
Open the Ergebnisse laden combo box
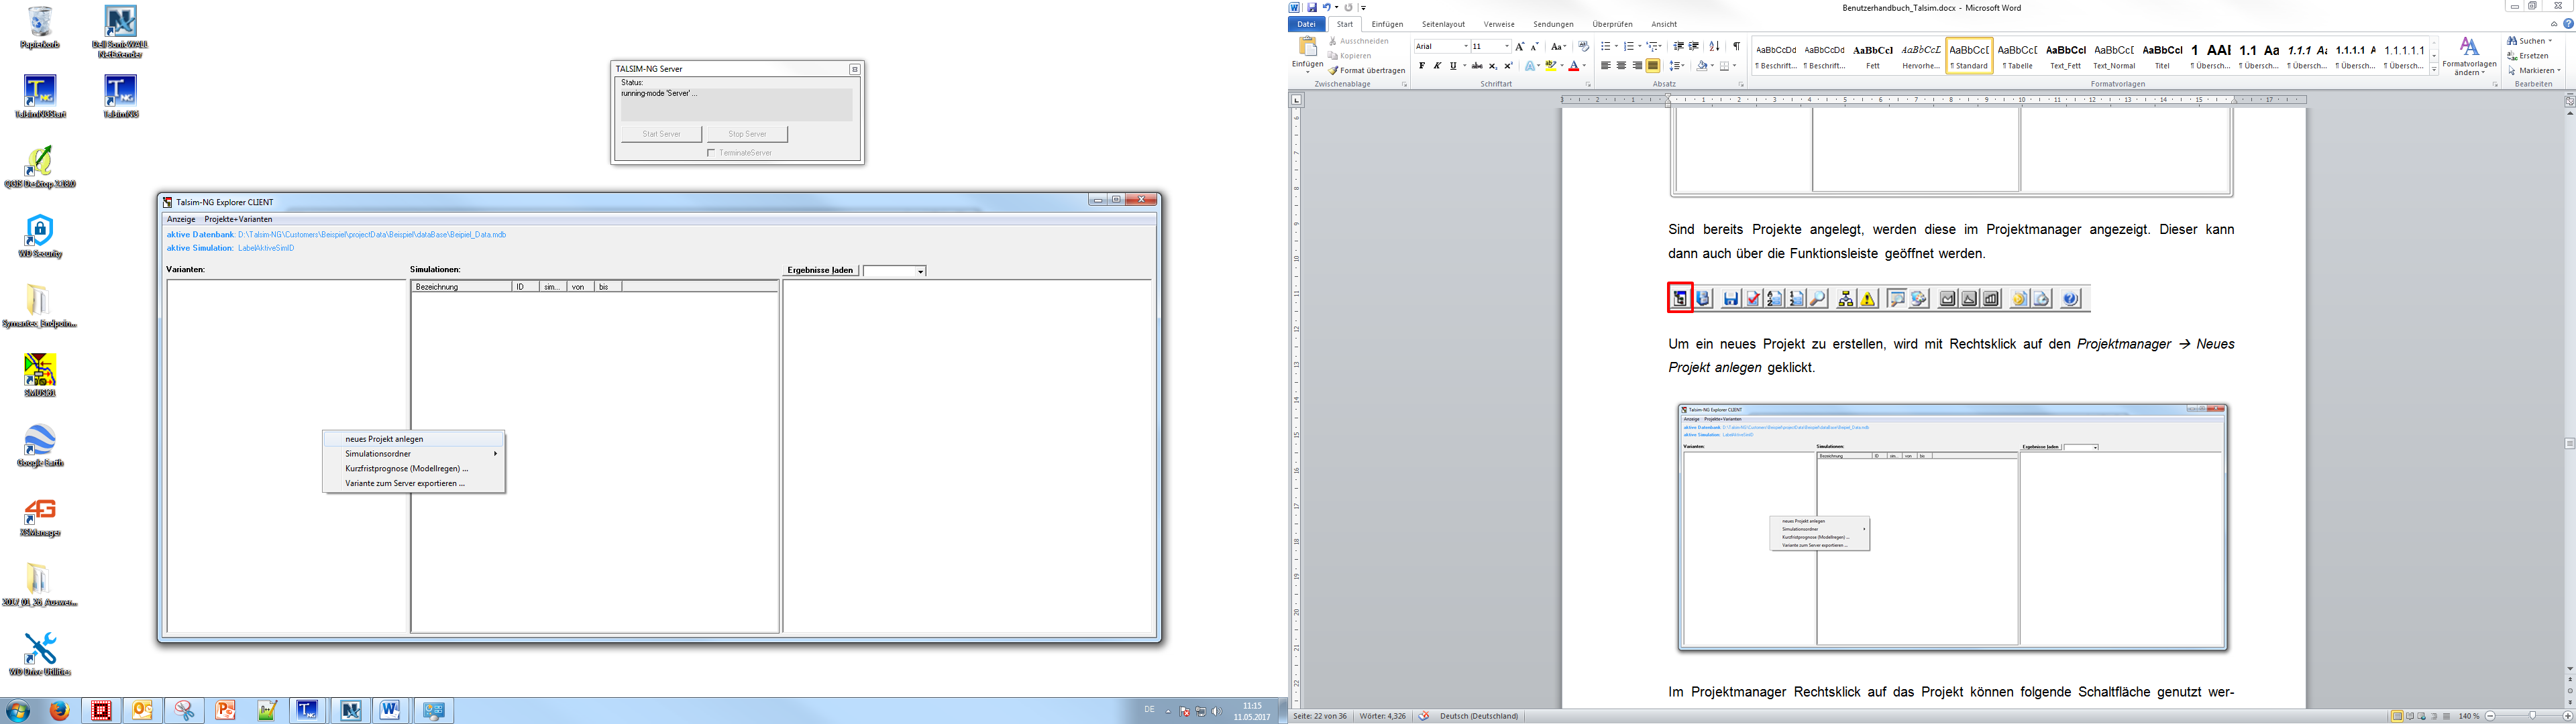920,271
